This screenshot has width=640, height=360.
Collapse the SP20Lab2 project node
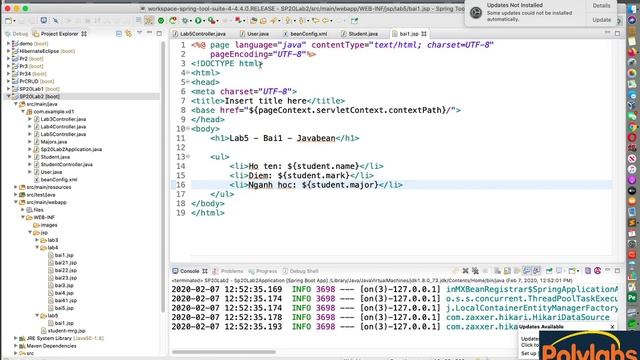pyautogui.click(x=8, y=96)
